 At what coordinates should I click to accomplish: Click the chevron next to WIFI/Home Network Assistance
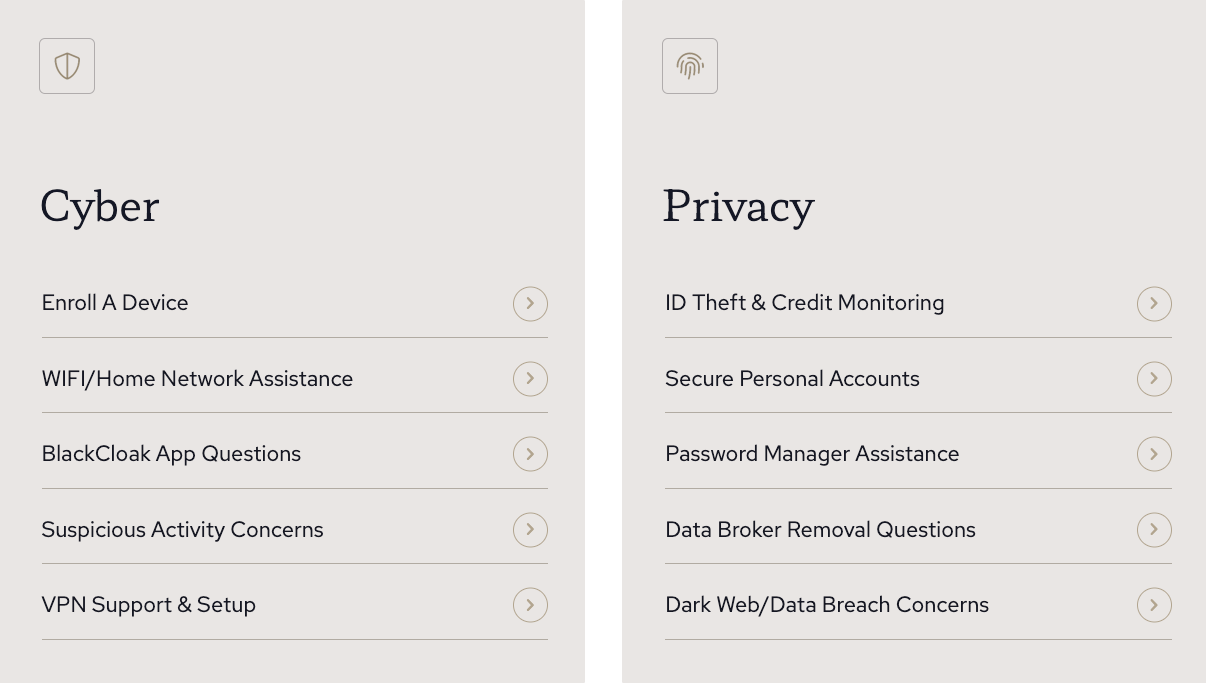pyautogui.click(x=530, y=379)
